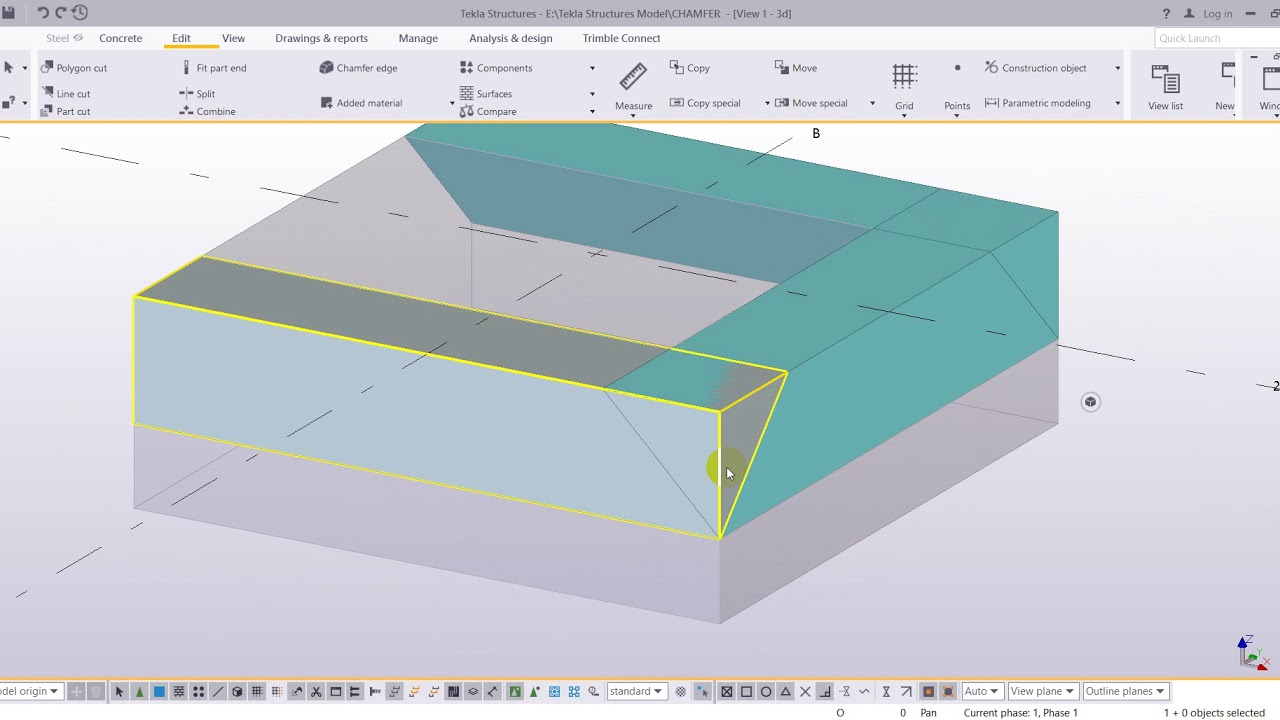Toggle snap to midpoints triangle
Image resolution: width=1280 pixels, height=720 pixels.
[786, 691]
